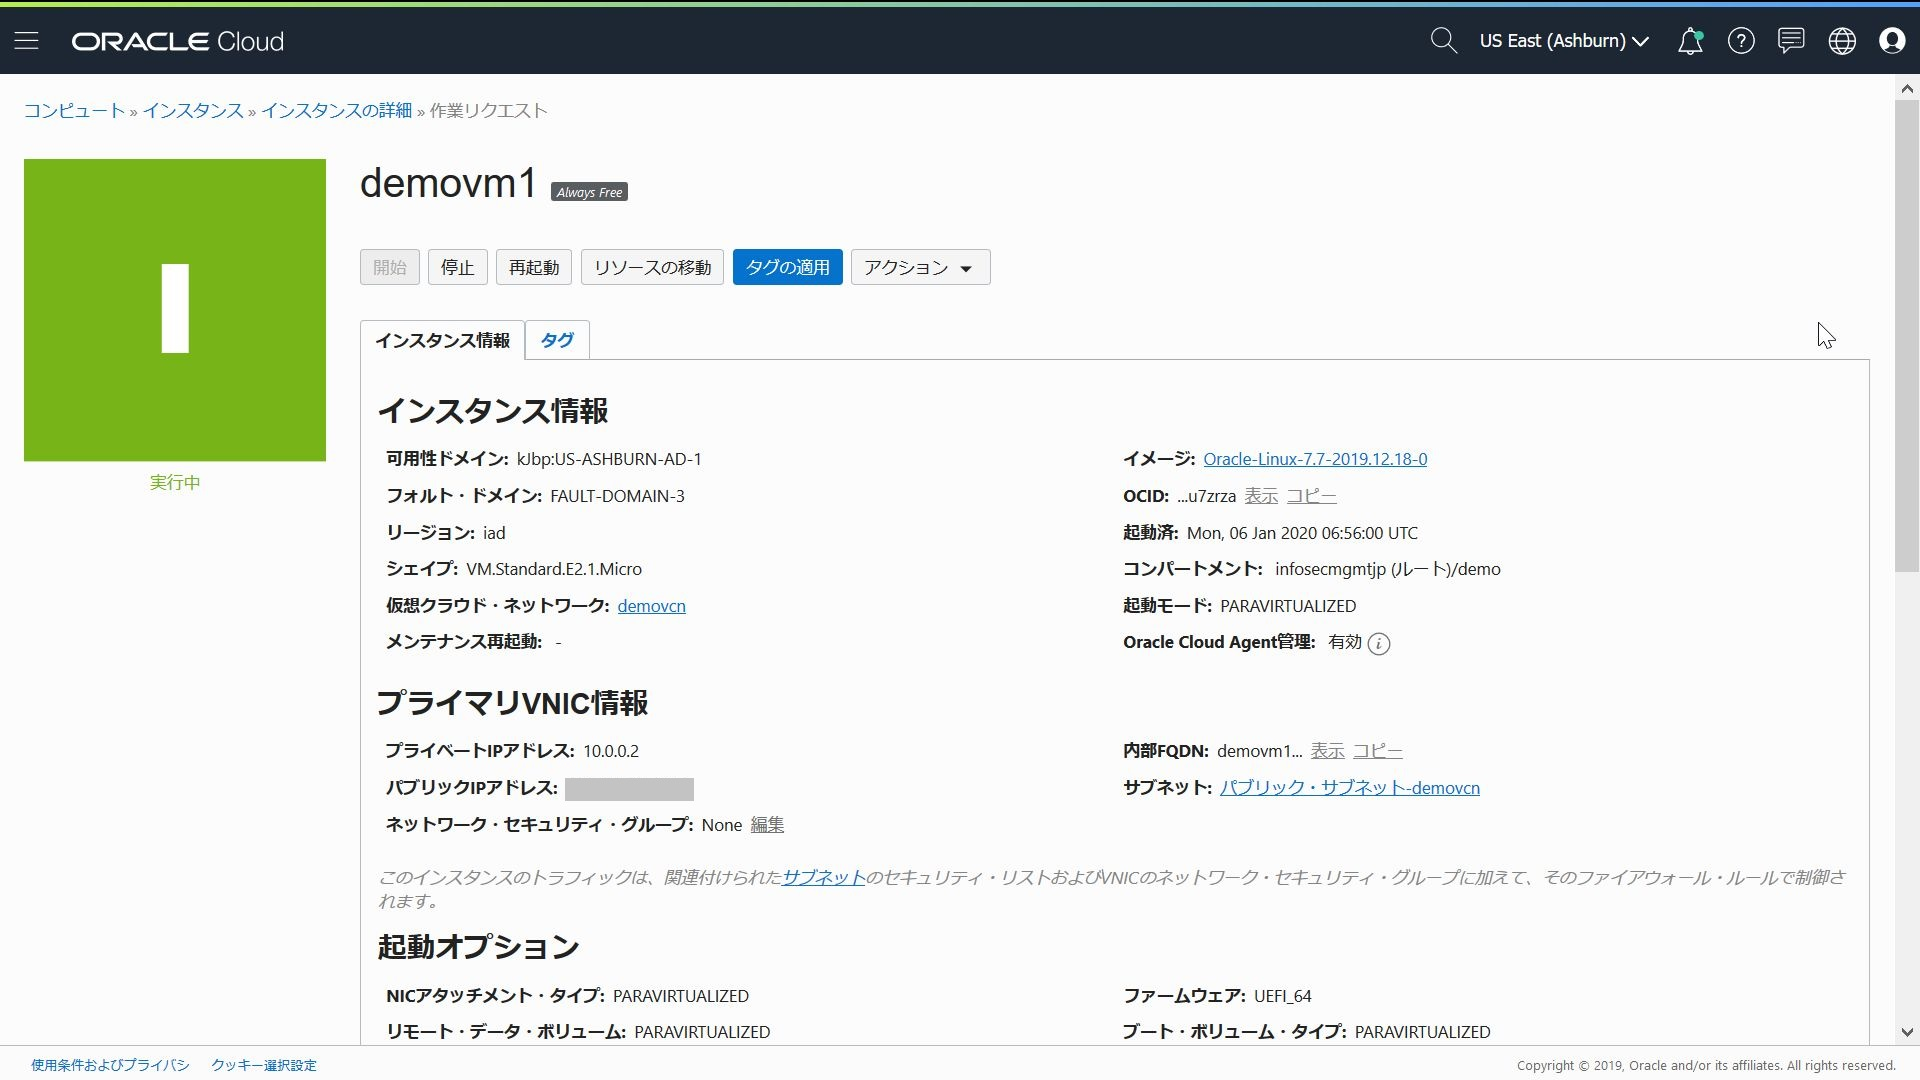Go to インスタンス breadcrumb link

[193, 111]
